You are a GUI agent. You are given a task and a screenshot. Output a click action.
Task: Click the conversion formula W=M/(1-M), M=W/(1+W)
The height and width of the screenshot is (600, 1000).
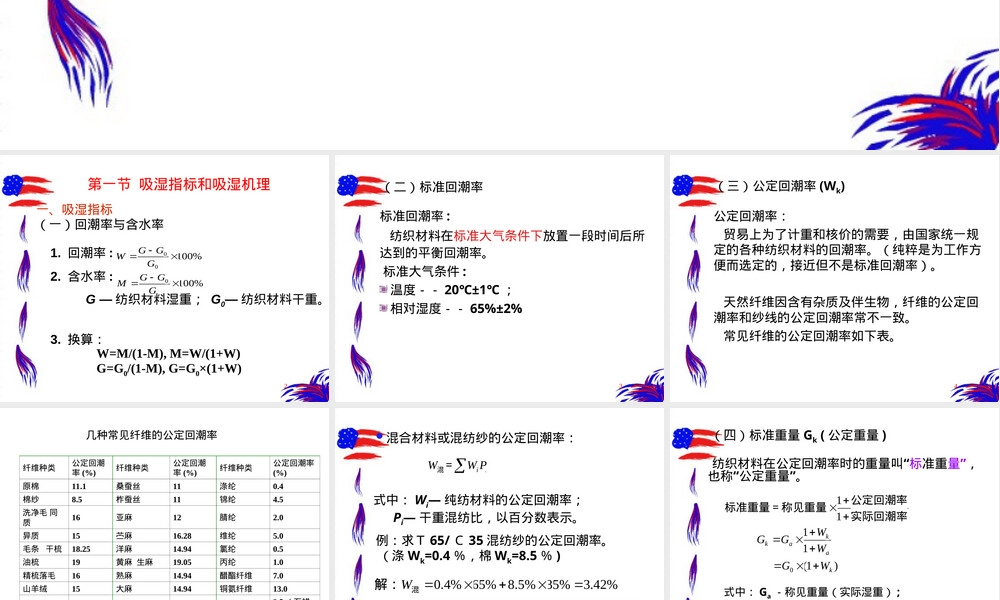click(168, 353)
